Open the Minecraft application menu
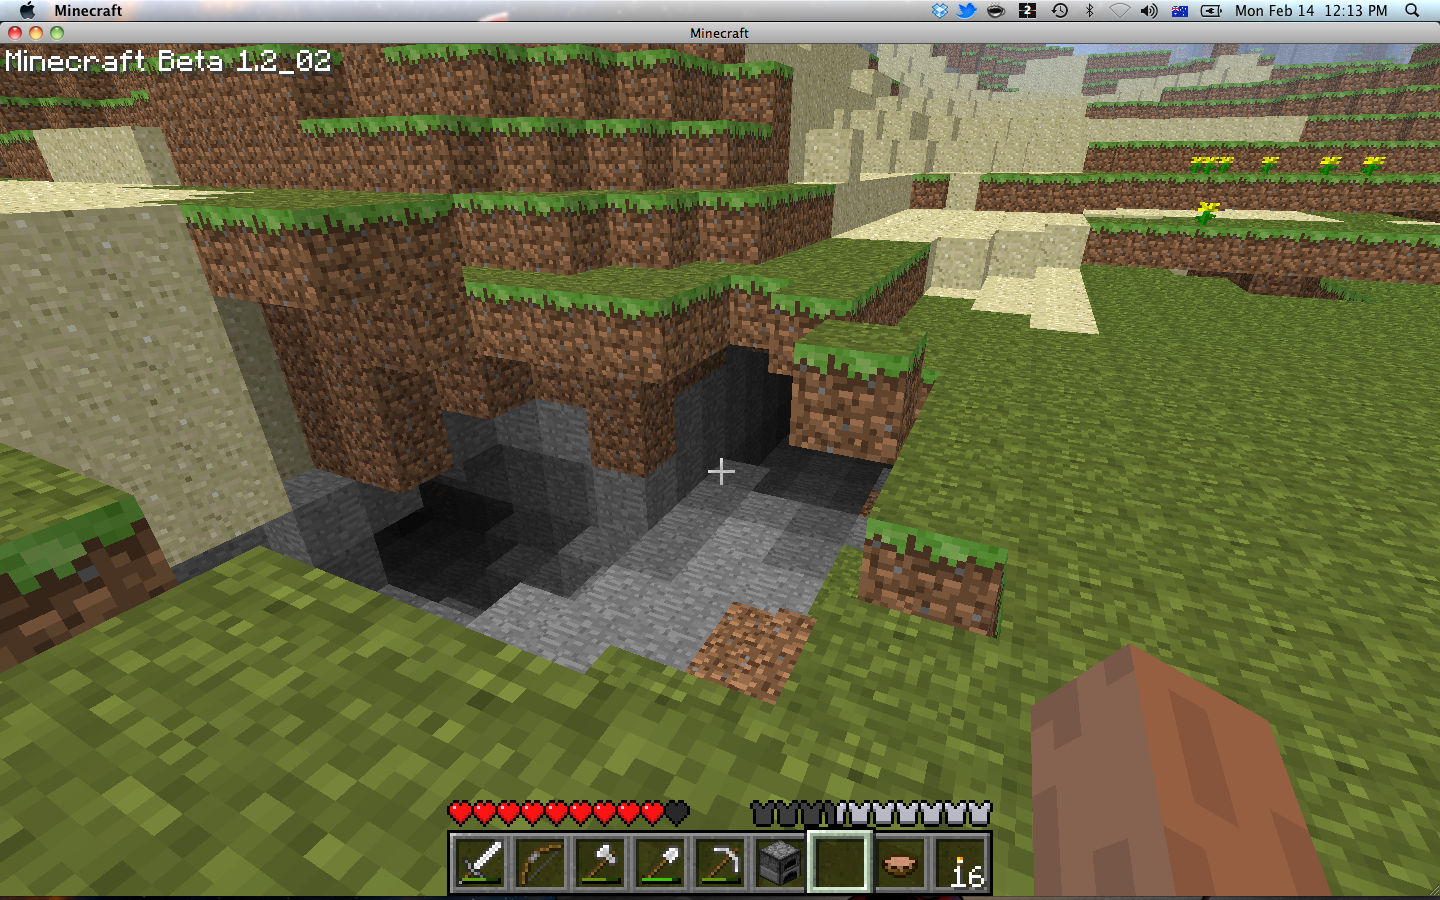The width and height of the screenshot is (1440, 900). 88,10
